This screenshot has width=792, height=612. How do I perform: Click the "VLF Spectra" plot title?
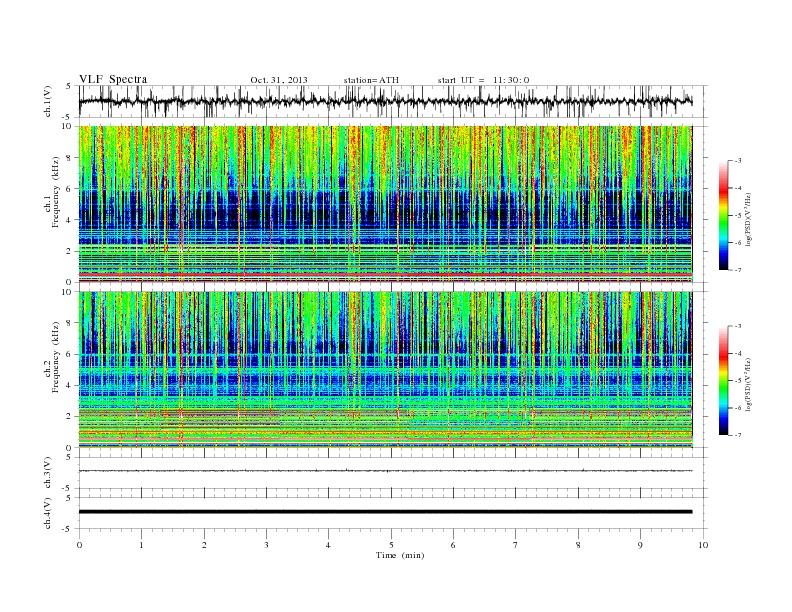(113, 79)
